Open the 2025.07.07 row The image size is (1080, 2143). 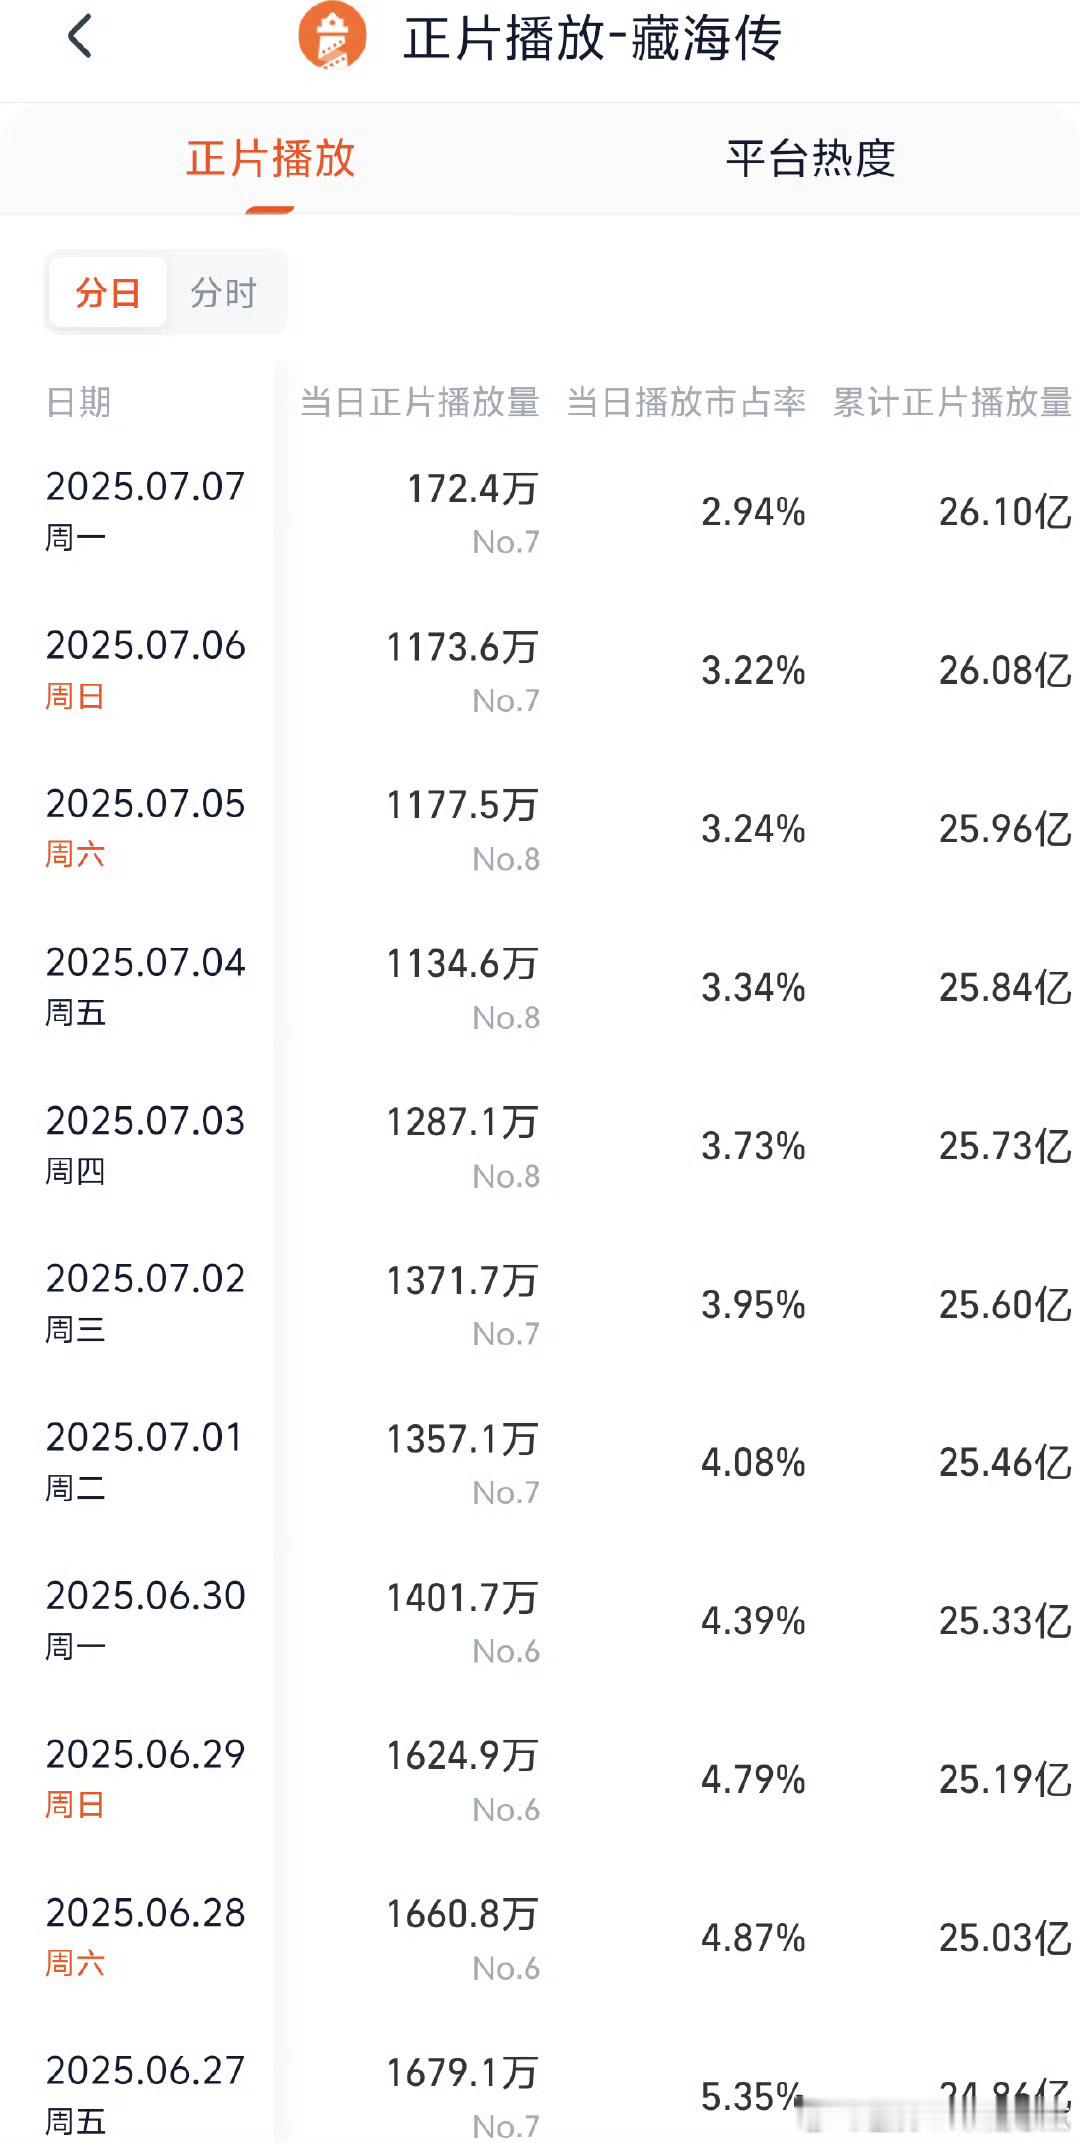click(540, 512)
